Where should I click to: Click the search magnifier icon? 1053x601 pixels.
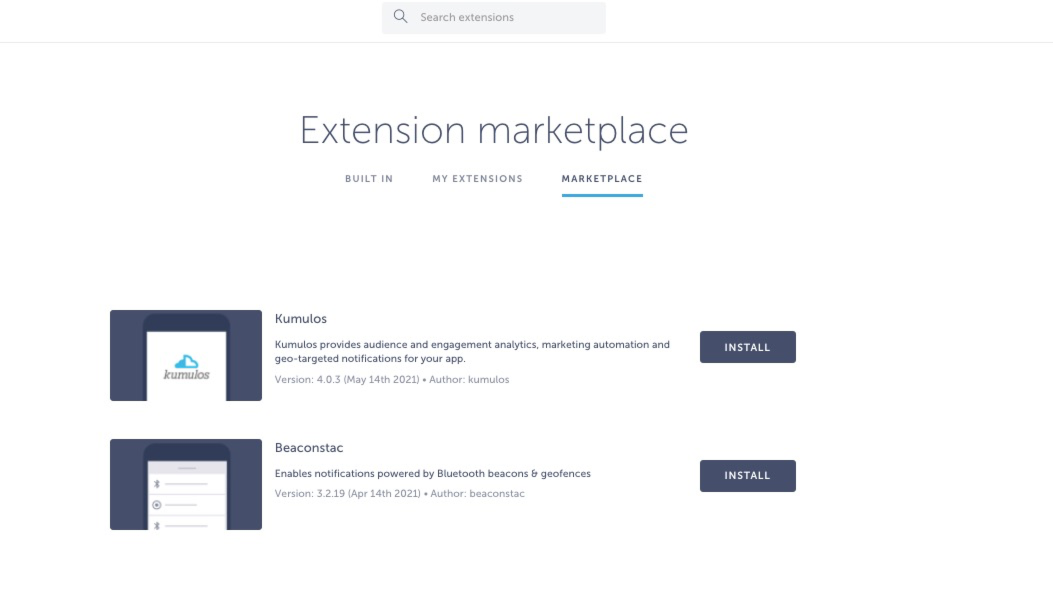click(400, 17)
